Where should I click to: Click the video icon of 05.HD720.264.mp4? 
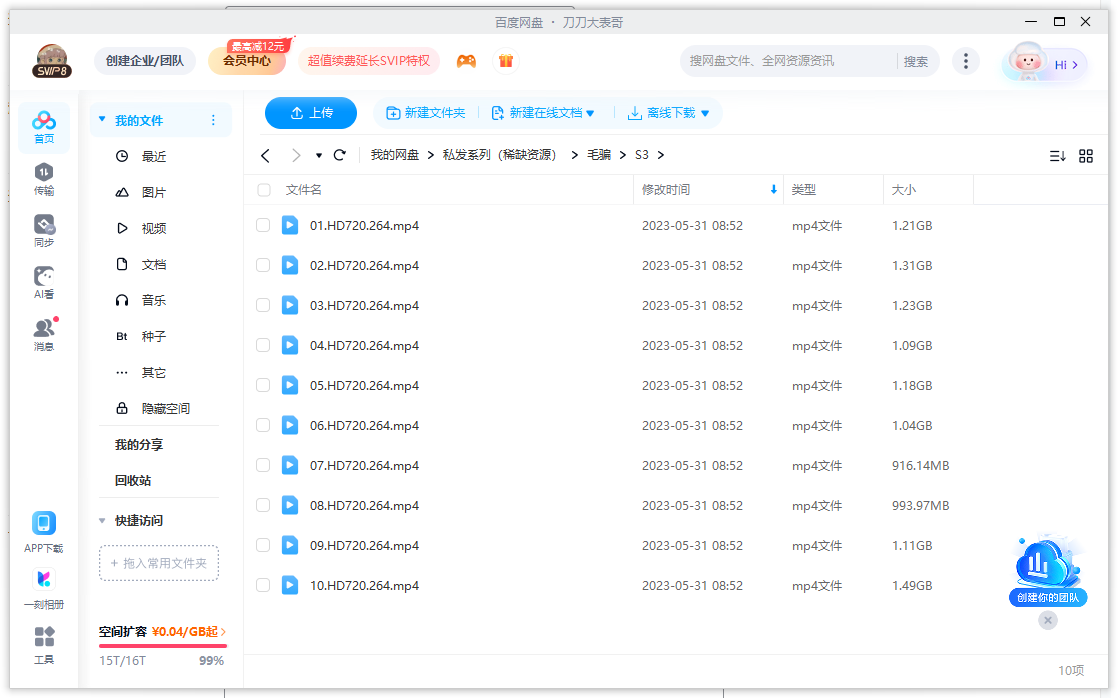tap(289, 385)
